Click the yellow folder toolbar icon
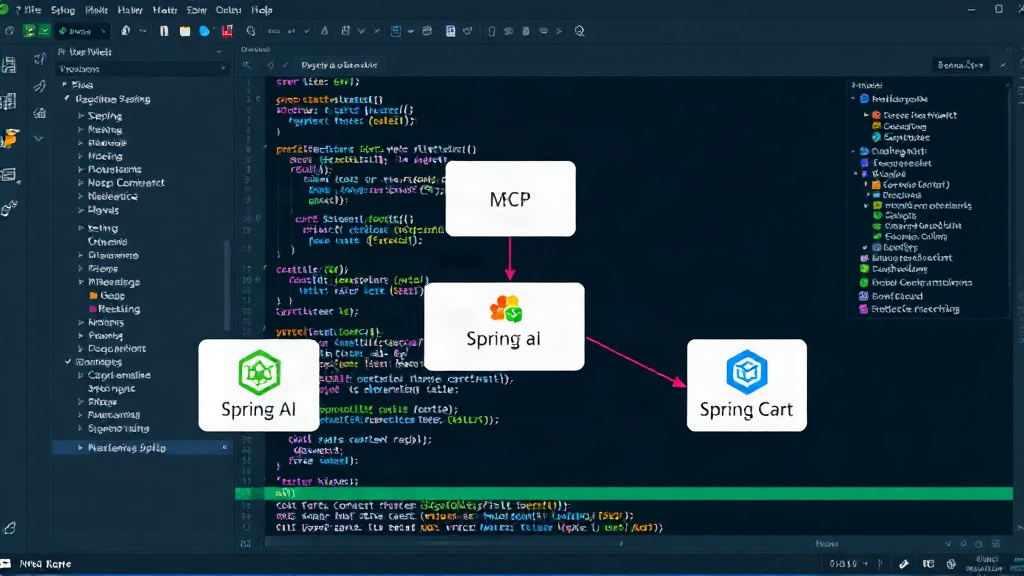 [x=185, y=31]
